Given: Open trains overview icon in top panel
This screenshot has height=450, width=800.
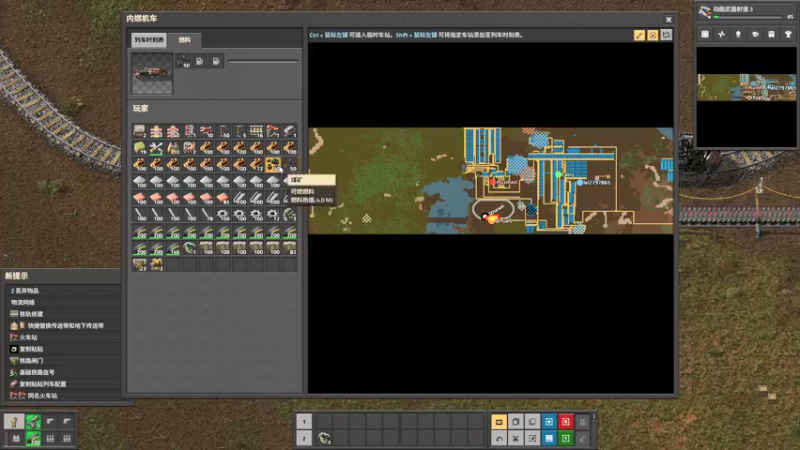Looking at the screenshot, I should click(x=771, y=34).
